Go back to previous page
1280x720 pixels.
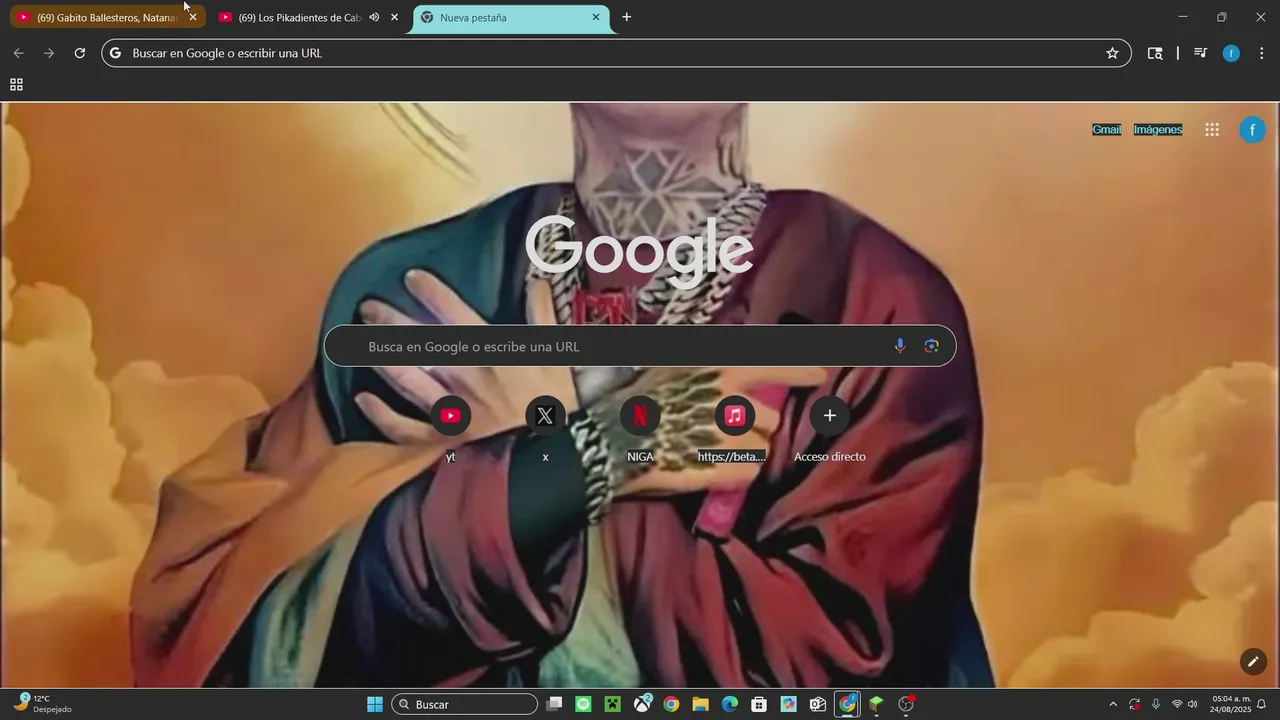(18, 53)
